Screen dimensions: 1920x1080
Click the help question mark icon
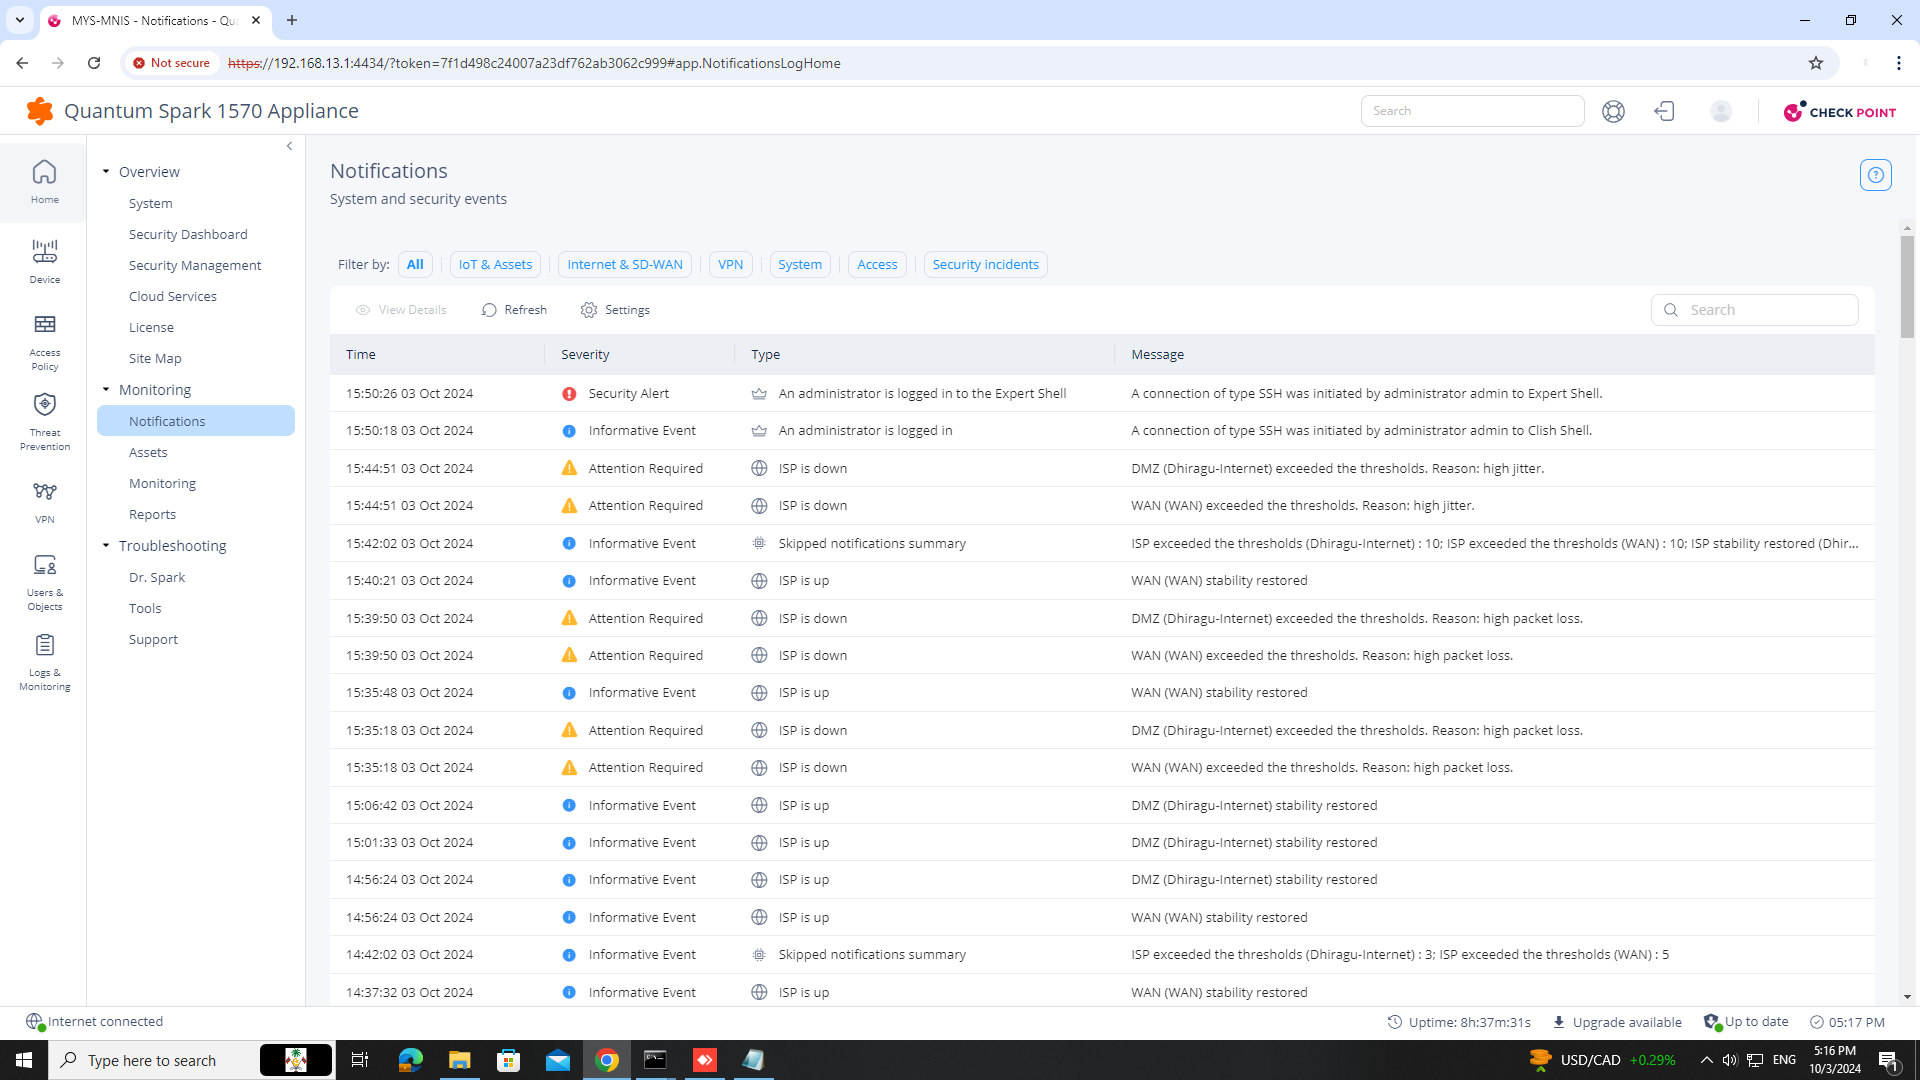[x=1875, y=175]
